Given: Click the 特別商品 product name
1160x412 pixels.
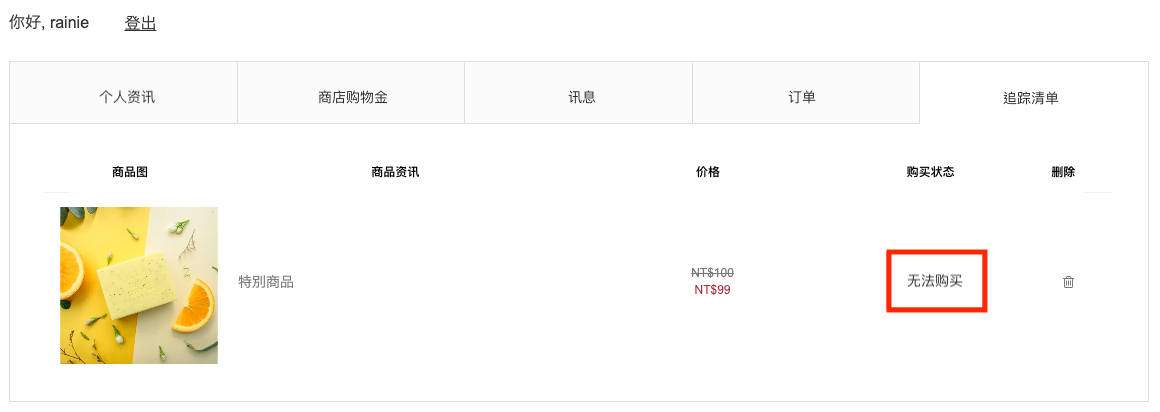Looking at the screenshot, I should [266, 282].
